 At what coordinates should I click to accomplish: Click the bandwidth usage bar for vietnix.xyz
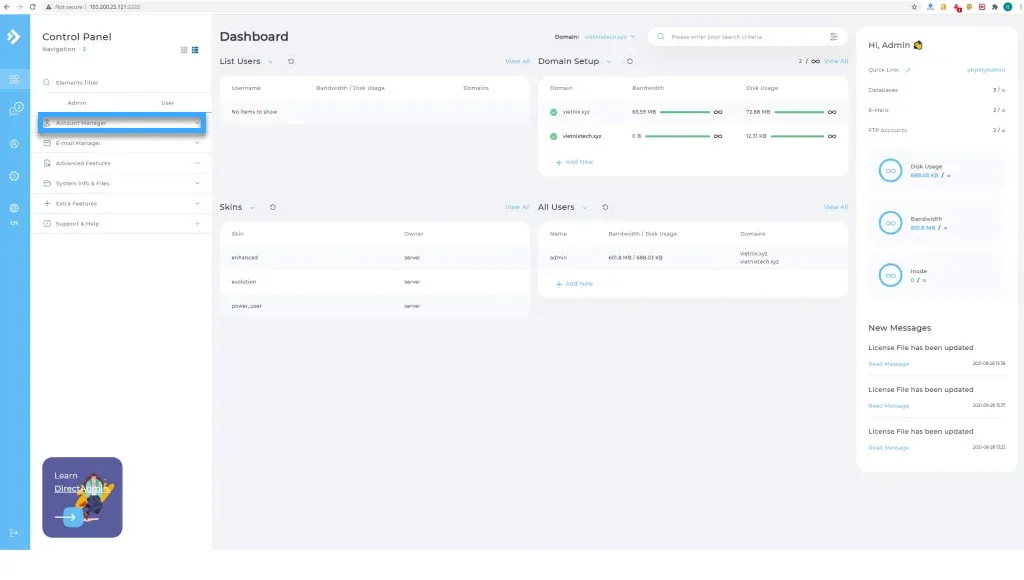(x=685, y=112)
